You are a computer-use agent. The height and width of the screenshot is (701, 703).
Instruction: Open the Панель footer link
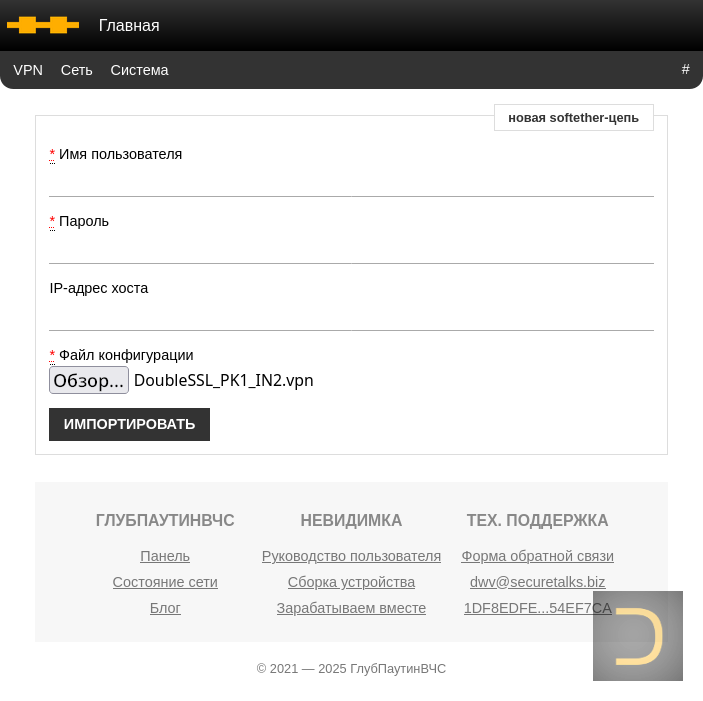coord(165,556)
